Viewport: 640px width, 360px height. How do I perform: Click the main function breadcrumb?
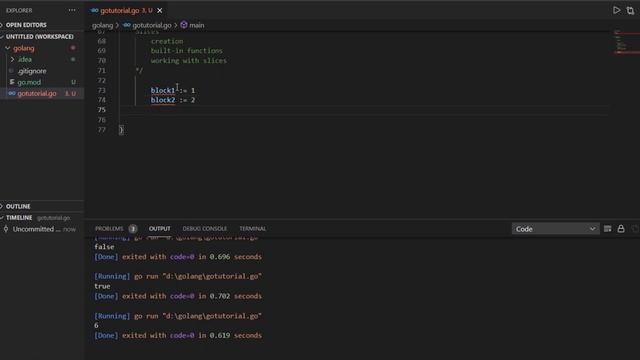192,25
